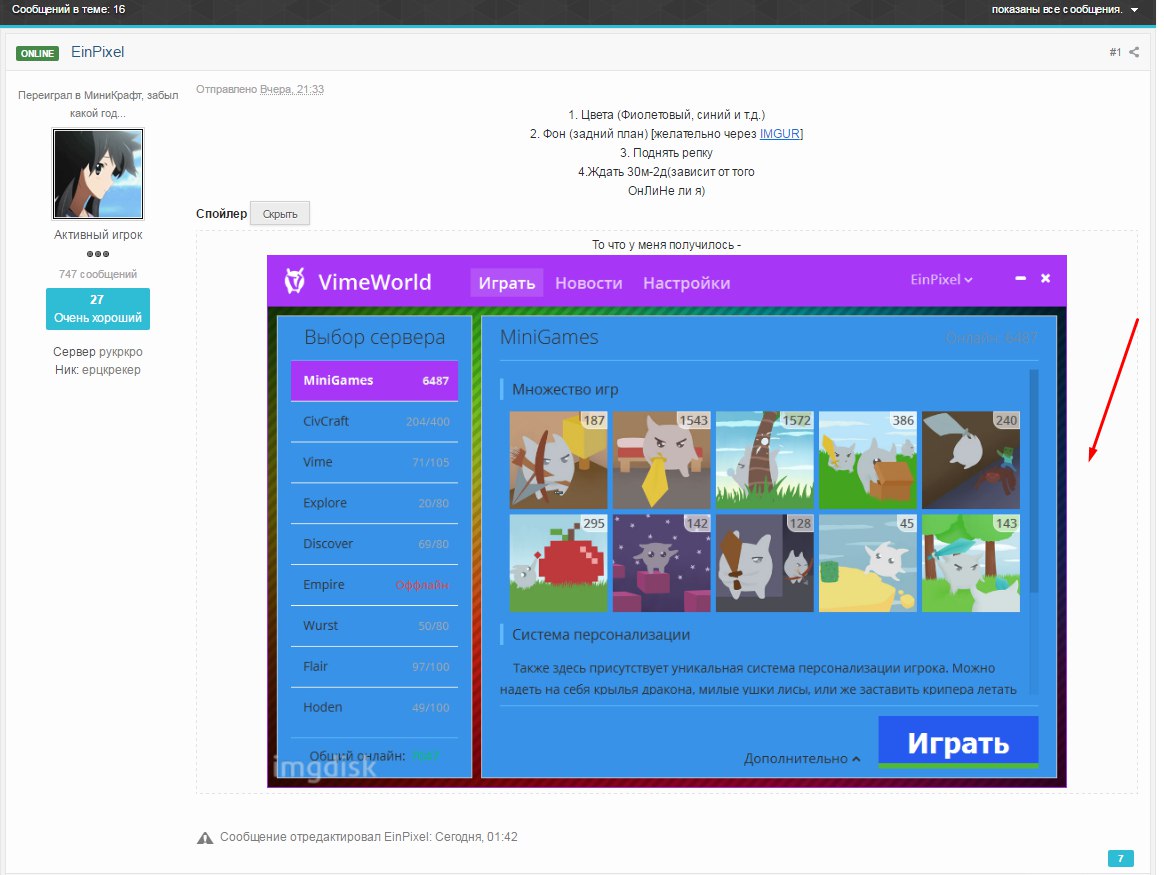This screenshot has height=875, width=1164.
Task: Open the EinPixel account dropdown in launcher
Action: click(x=941, y=280)
